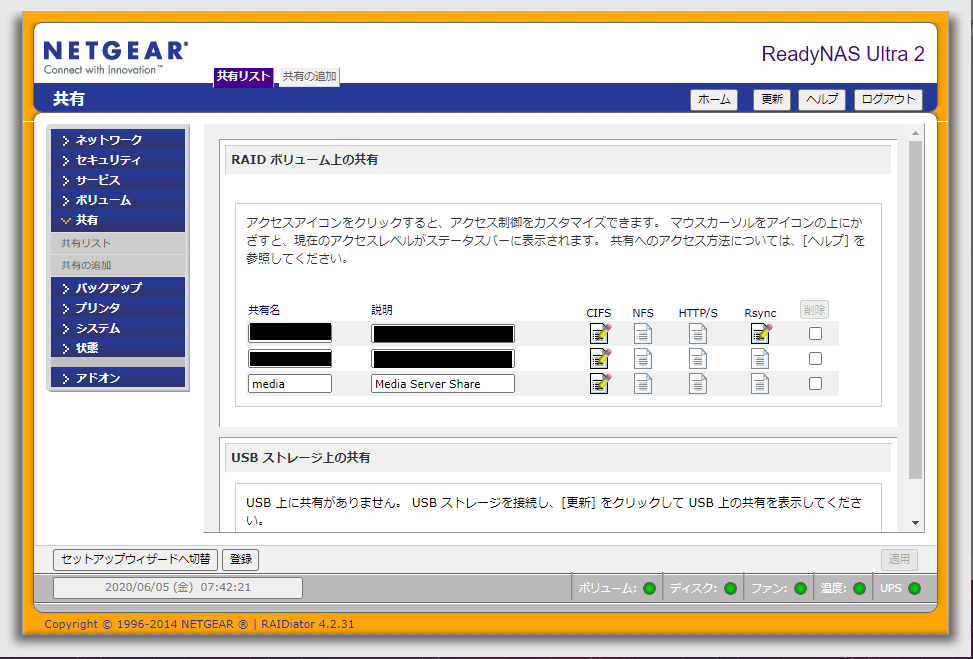Open NFS access icon in second share row
The height and width of the screenshot is (659, 973).
[x=643, y=359]
